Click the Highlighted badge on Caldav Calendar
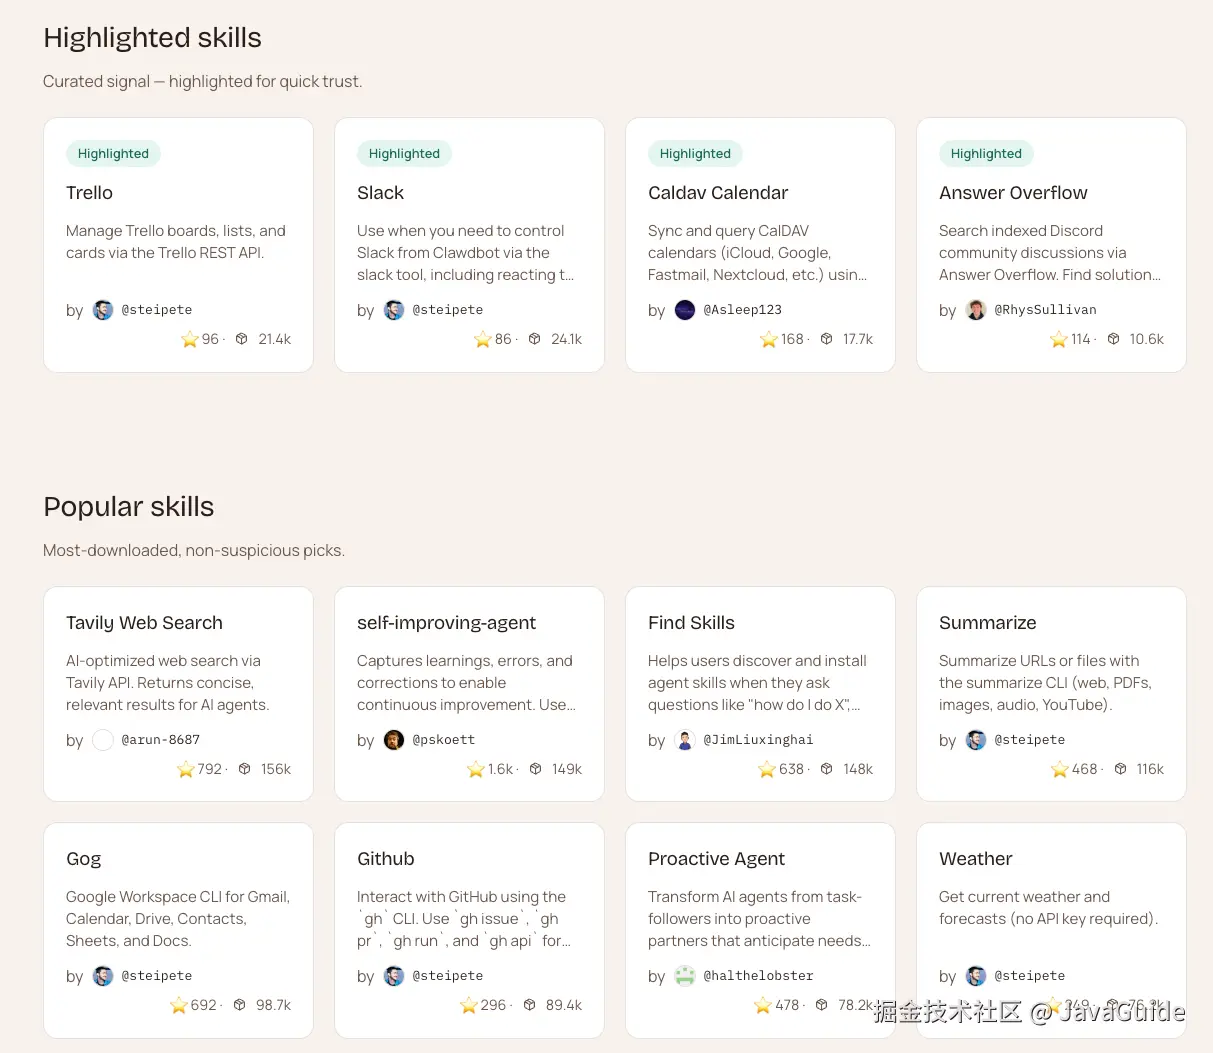 [x=695, y=154]
